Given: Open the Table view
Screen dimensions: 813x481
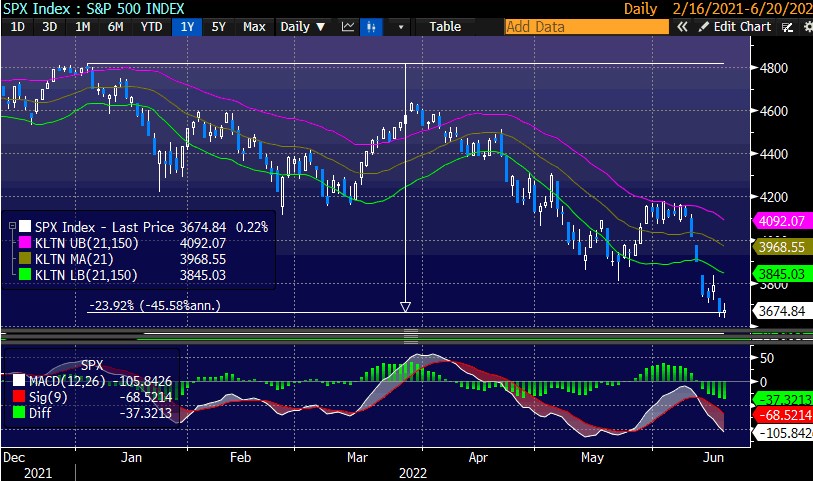Looking at the screenshot, I should [x=445, y=27].
